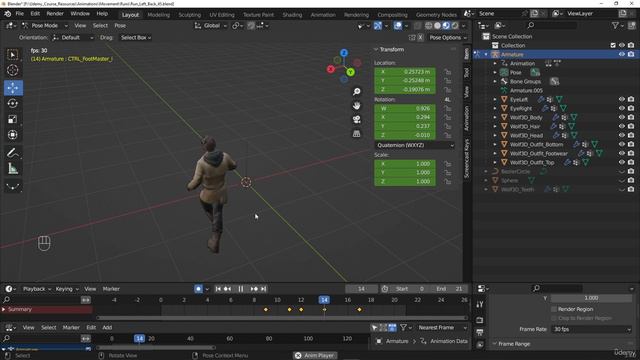Click the Anim Player status button
640x360 pixels.
(315, 356)
